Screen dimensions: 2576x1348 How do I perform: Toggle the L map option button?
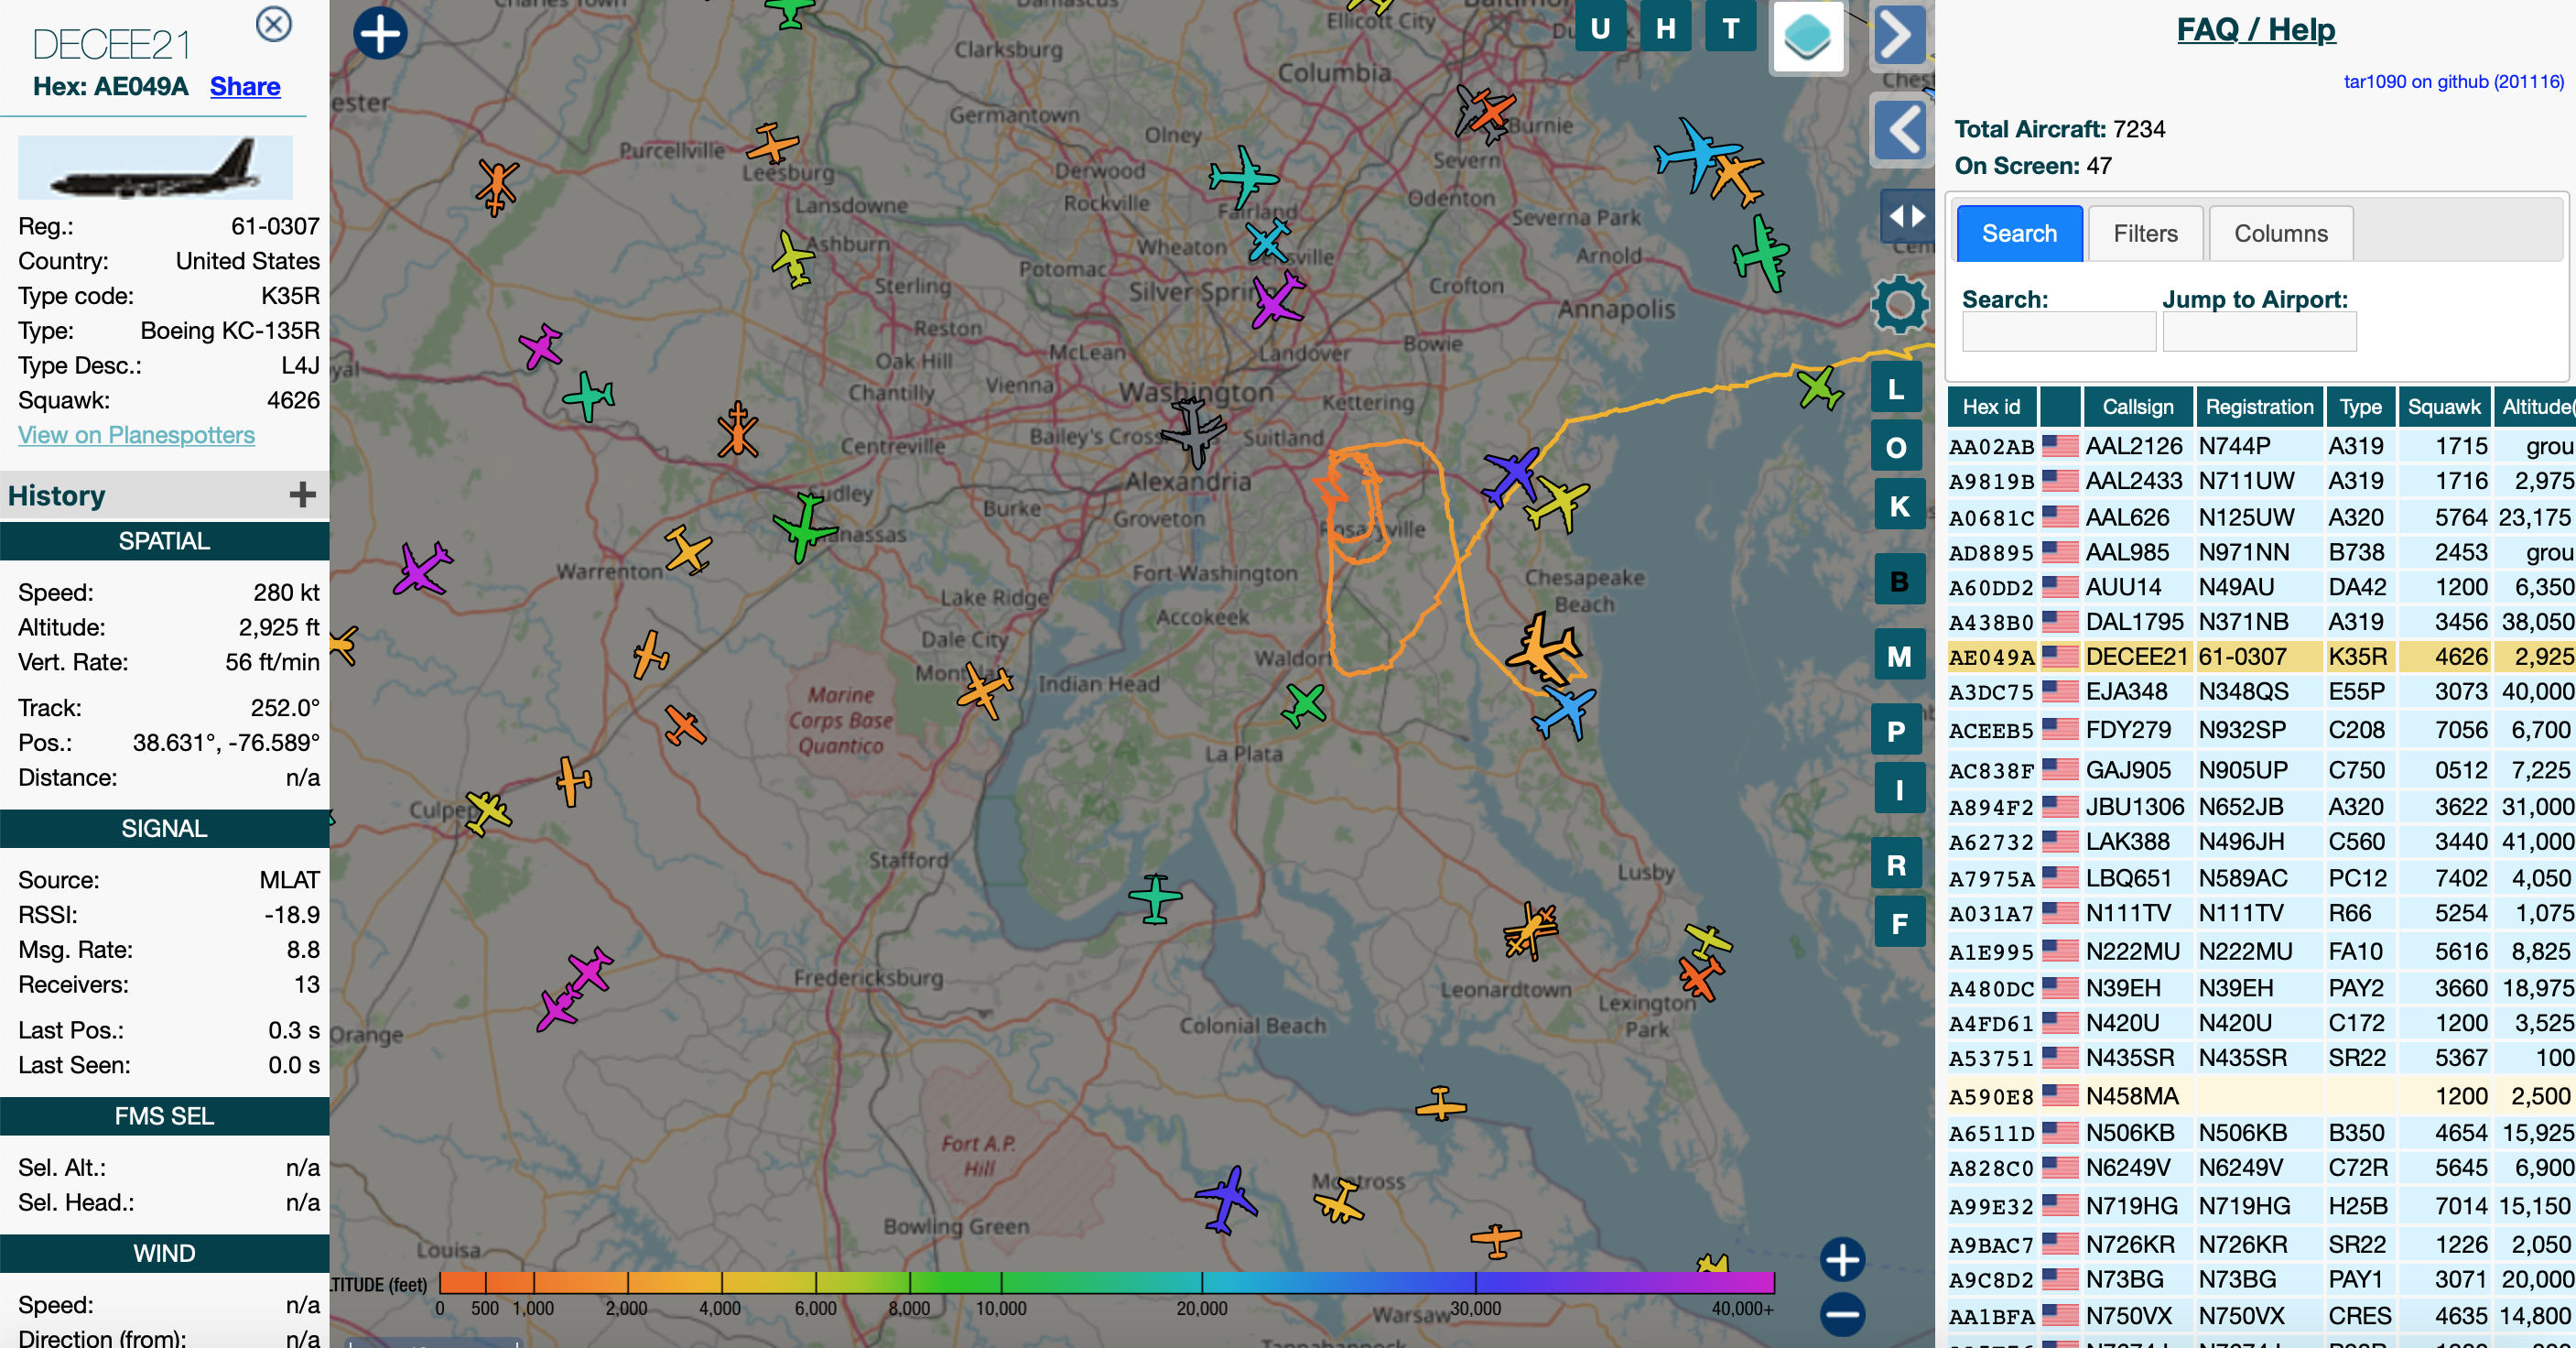click(x=1896, y=389)
